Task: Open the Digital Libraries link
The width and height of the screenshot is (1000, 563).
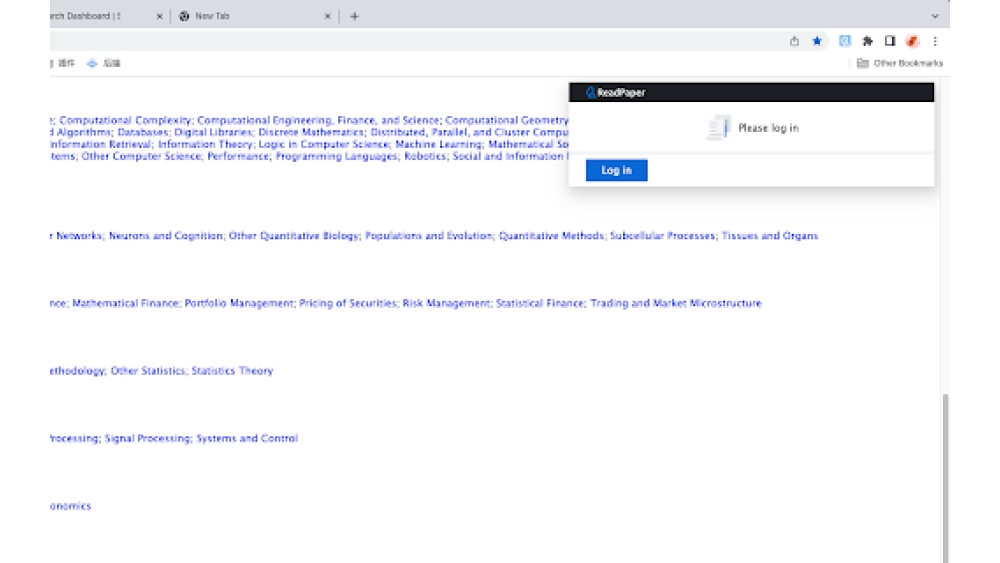Action: click(213, 133)
